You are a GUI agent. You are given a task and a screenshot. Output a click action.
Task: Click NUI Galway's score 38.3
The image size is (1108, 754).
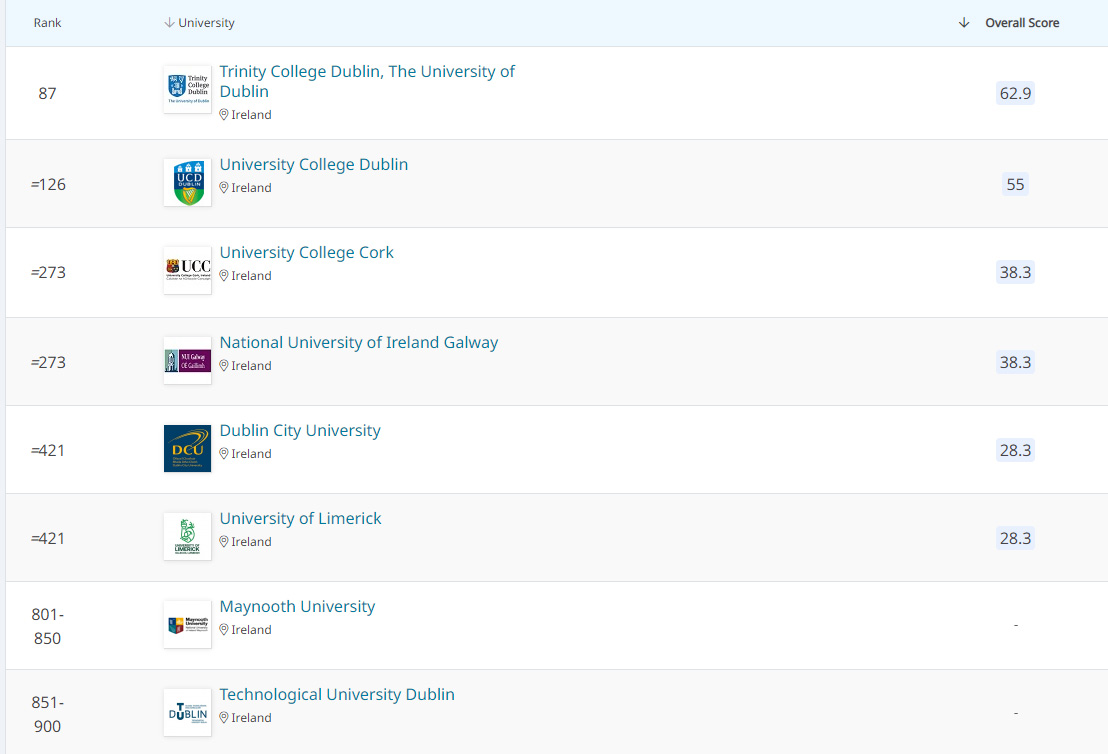click(x=1015, y=363)
